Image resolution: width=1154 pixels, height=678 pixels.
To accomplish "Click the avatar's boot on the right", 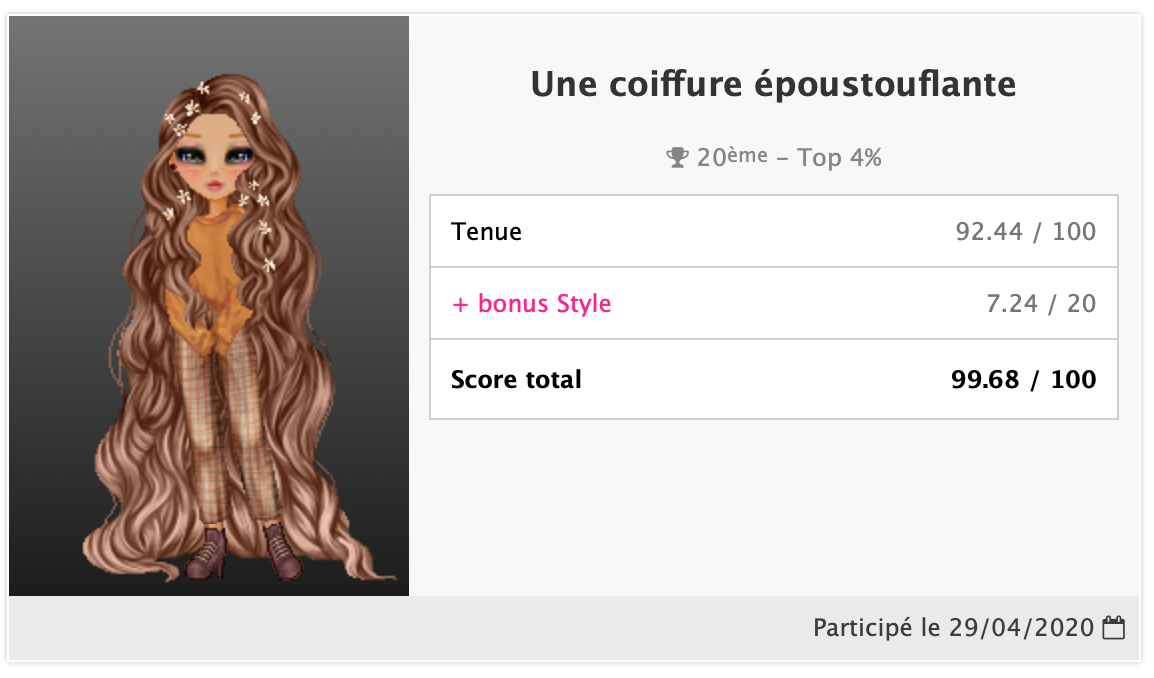I will [281, 553].
